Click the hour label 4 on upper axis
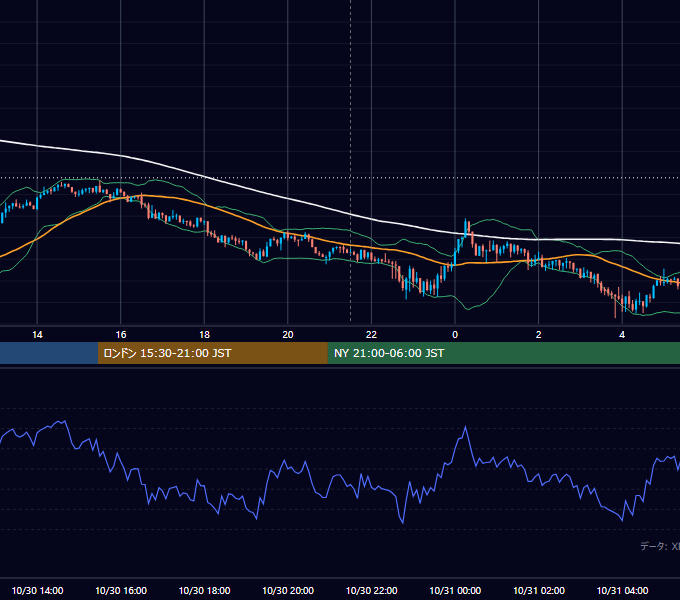The width and height of the screenshot is (680, 600). pyautogui.click(x=622, y=335)
